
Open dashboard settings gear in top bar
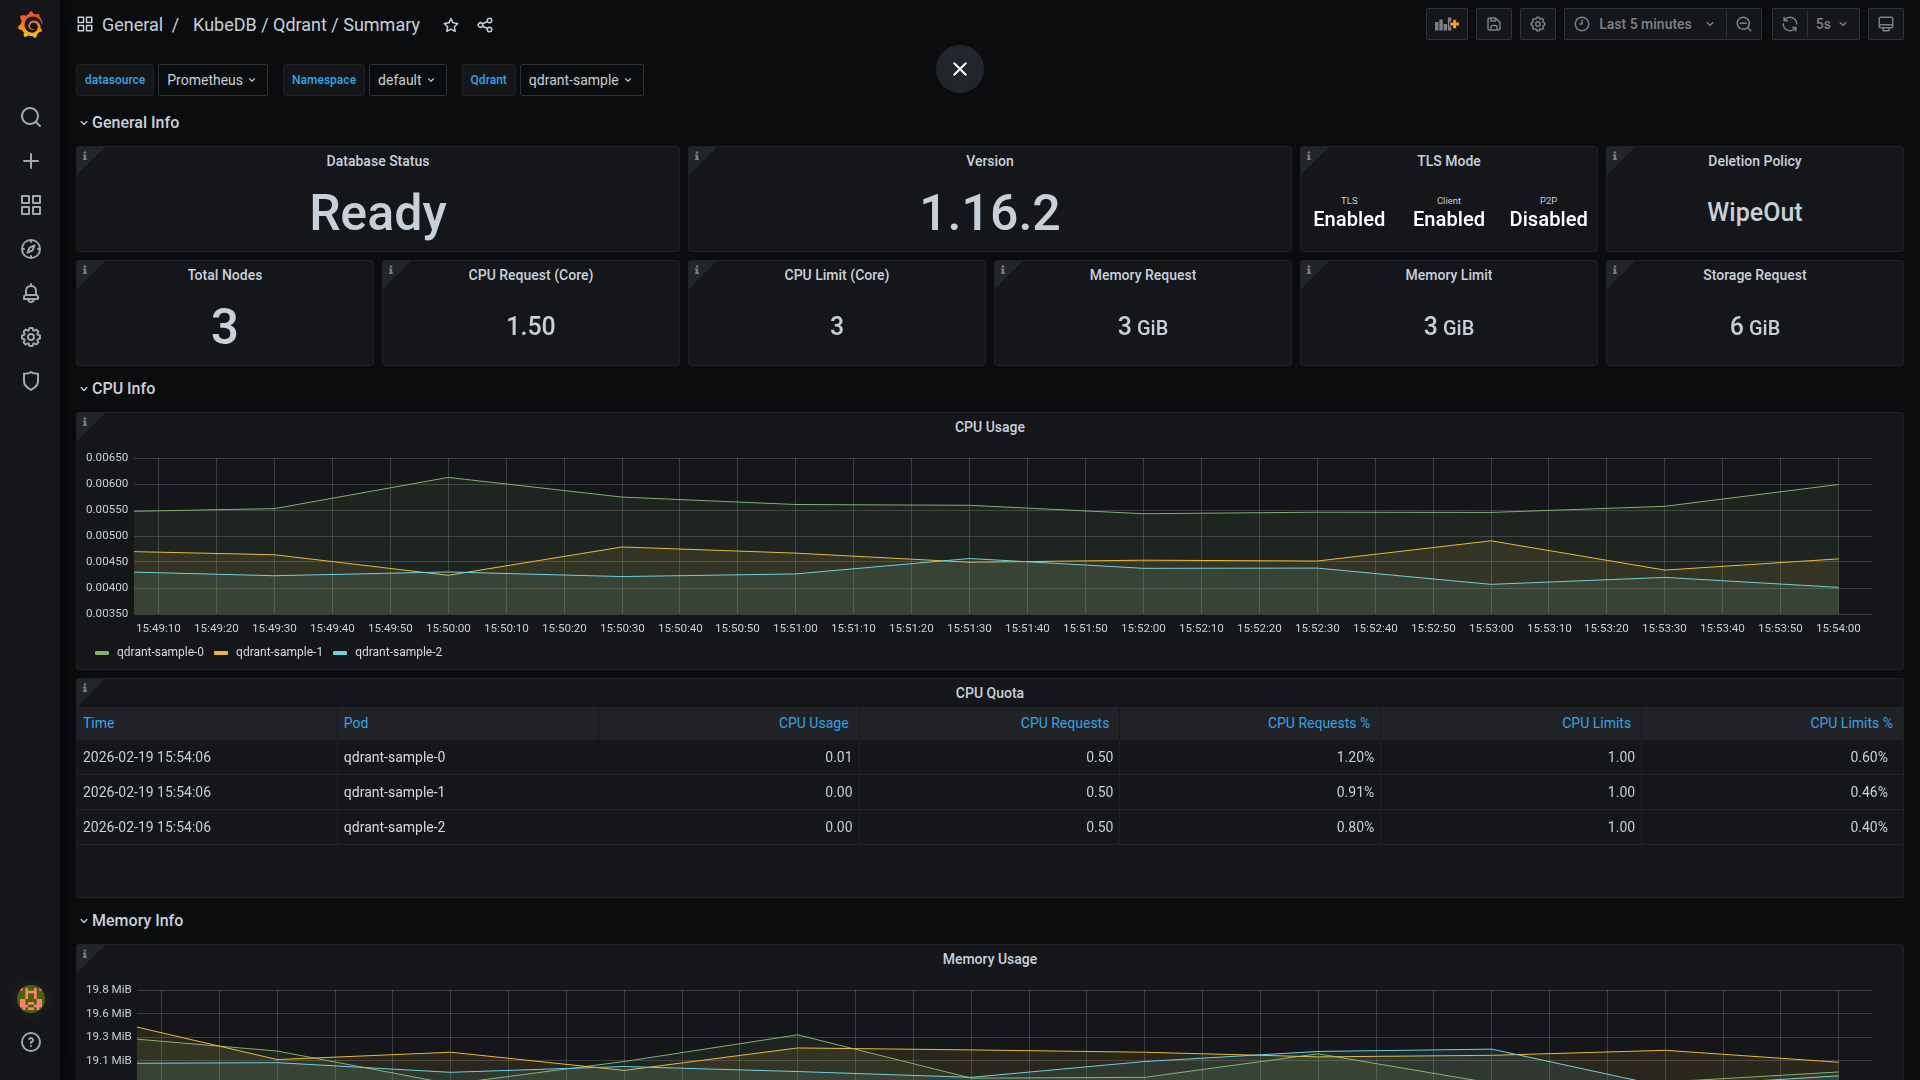(x=1538, y=24)
